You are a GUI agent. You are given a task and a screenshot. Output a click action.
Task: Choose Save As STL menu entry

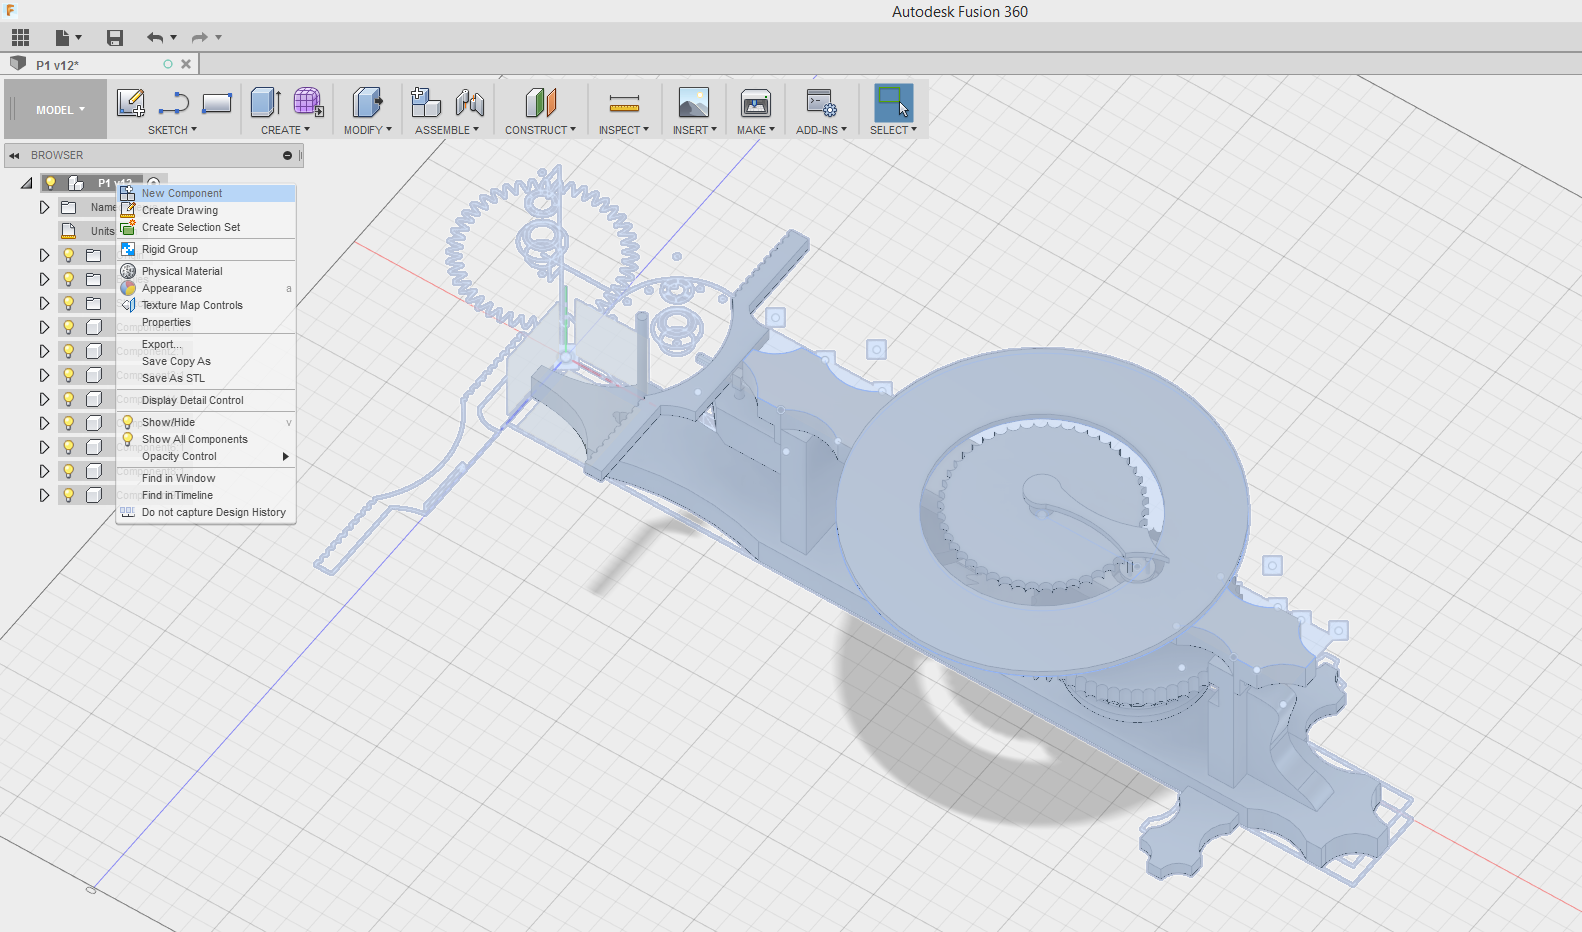pos(206,378)
